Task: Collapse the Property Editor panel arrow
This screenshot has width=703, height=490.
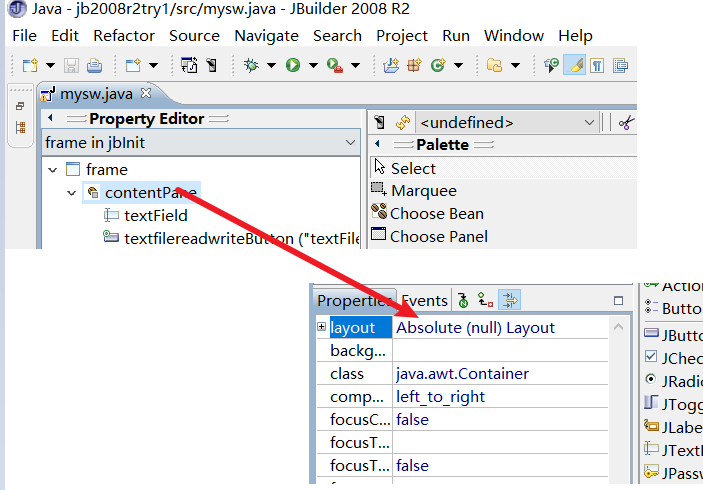Action: (x=50, y=118)
